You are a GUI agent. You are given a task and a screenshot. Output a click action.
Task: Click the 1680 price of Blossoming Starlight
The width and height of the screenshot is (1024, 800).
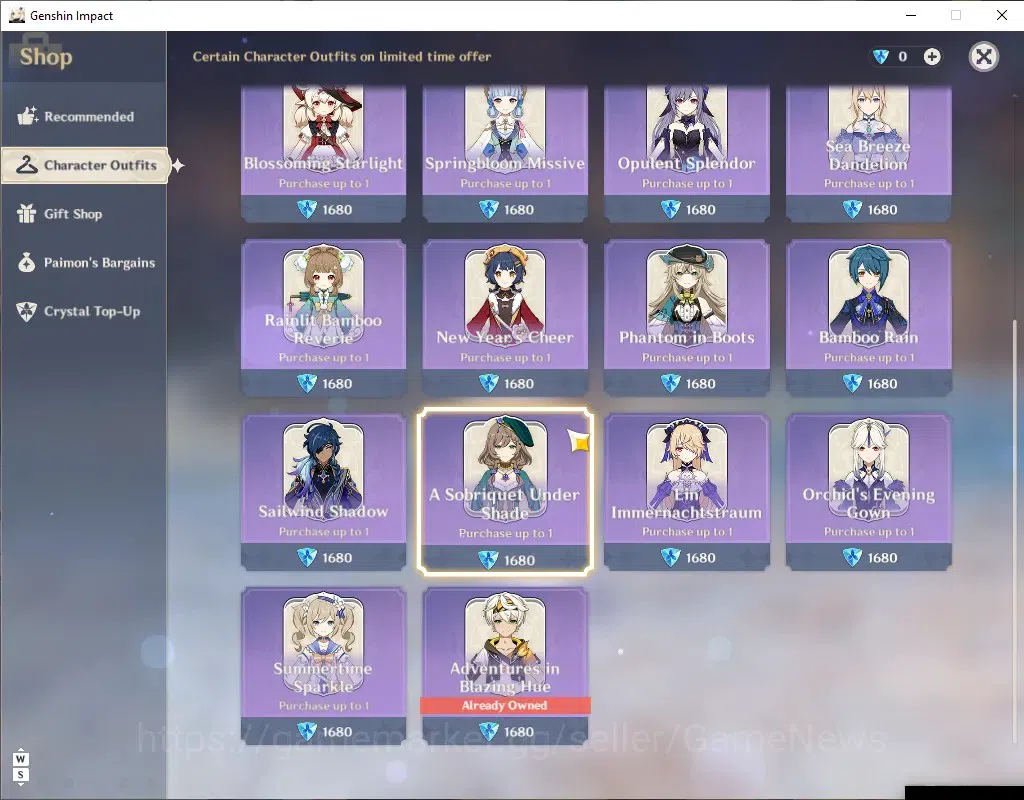pyautogui.click(x=337, y=210)
